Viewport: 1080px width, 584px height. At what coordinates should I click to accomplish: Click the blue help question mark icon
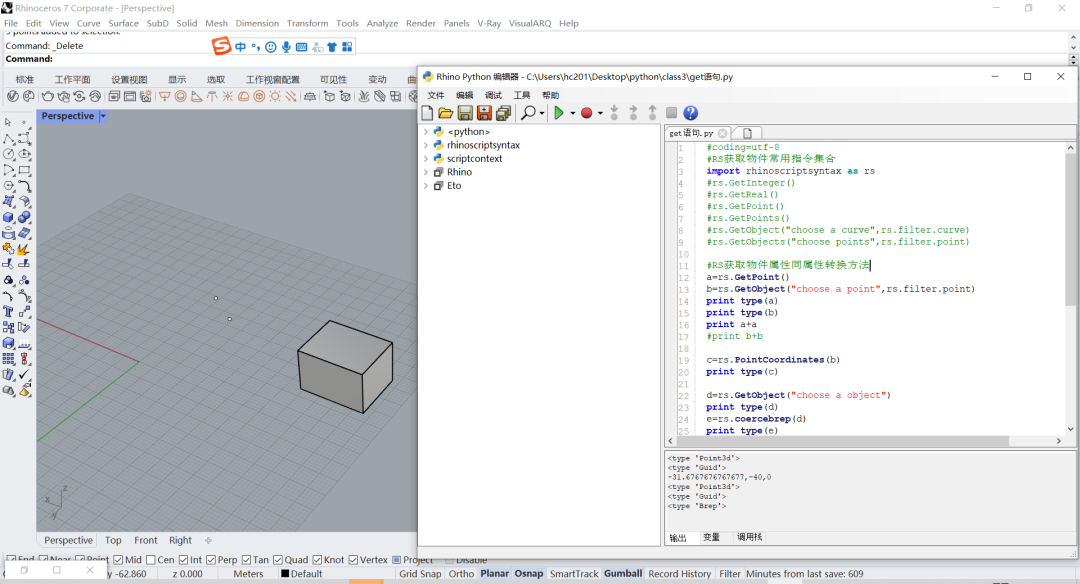(690, 113)
